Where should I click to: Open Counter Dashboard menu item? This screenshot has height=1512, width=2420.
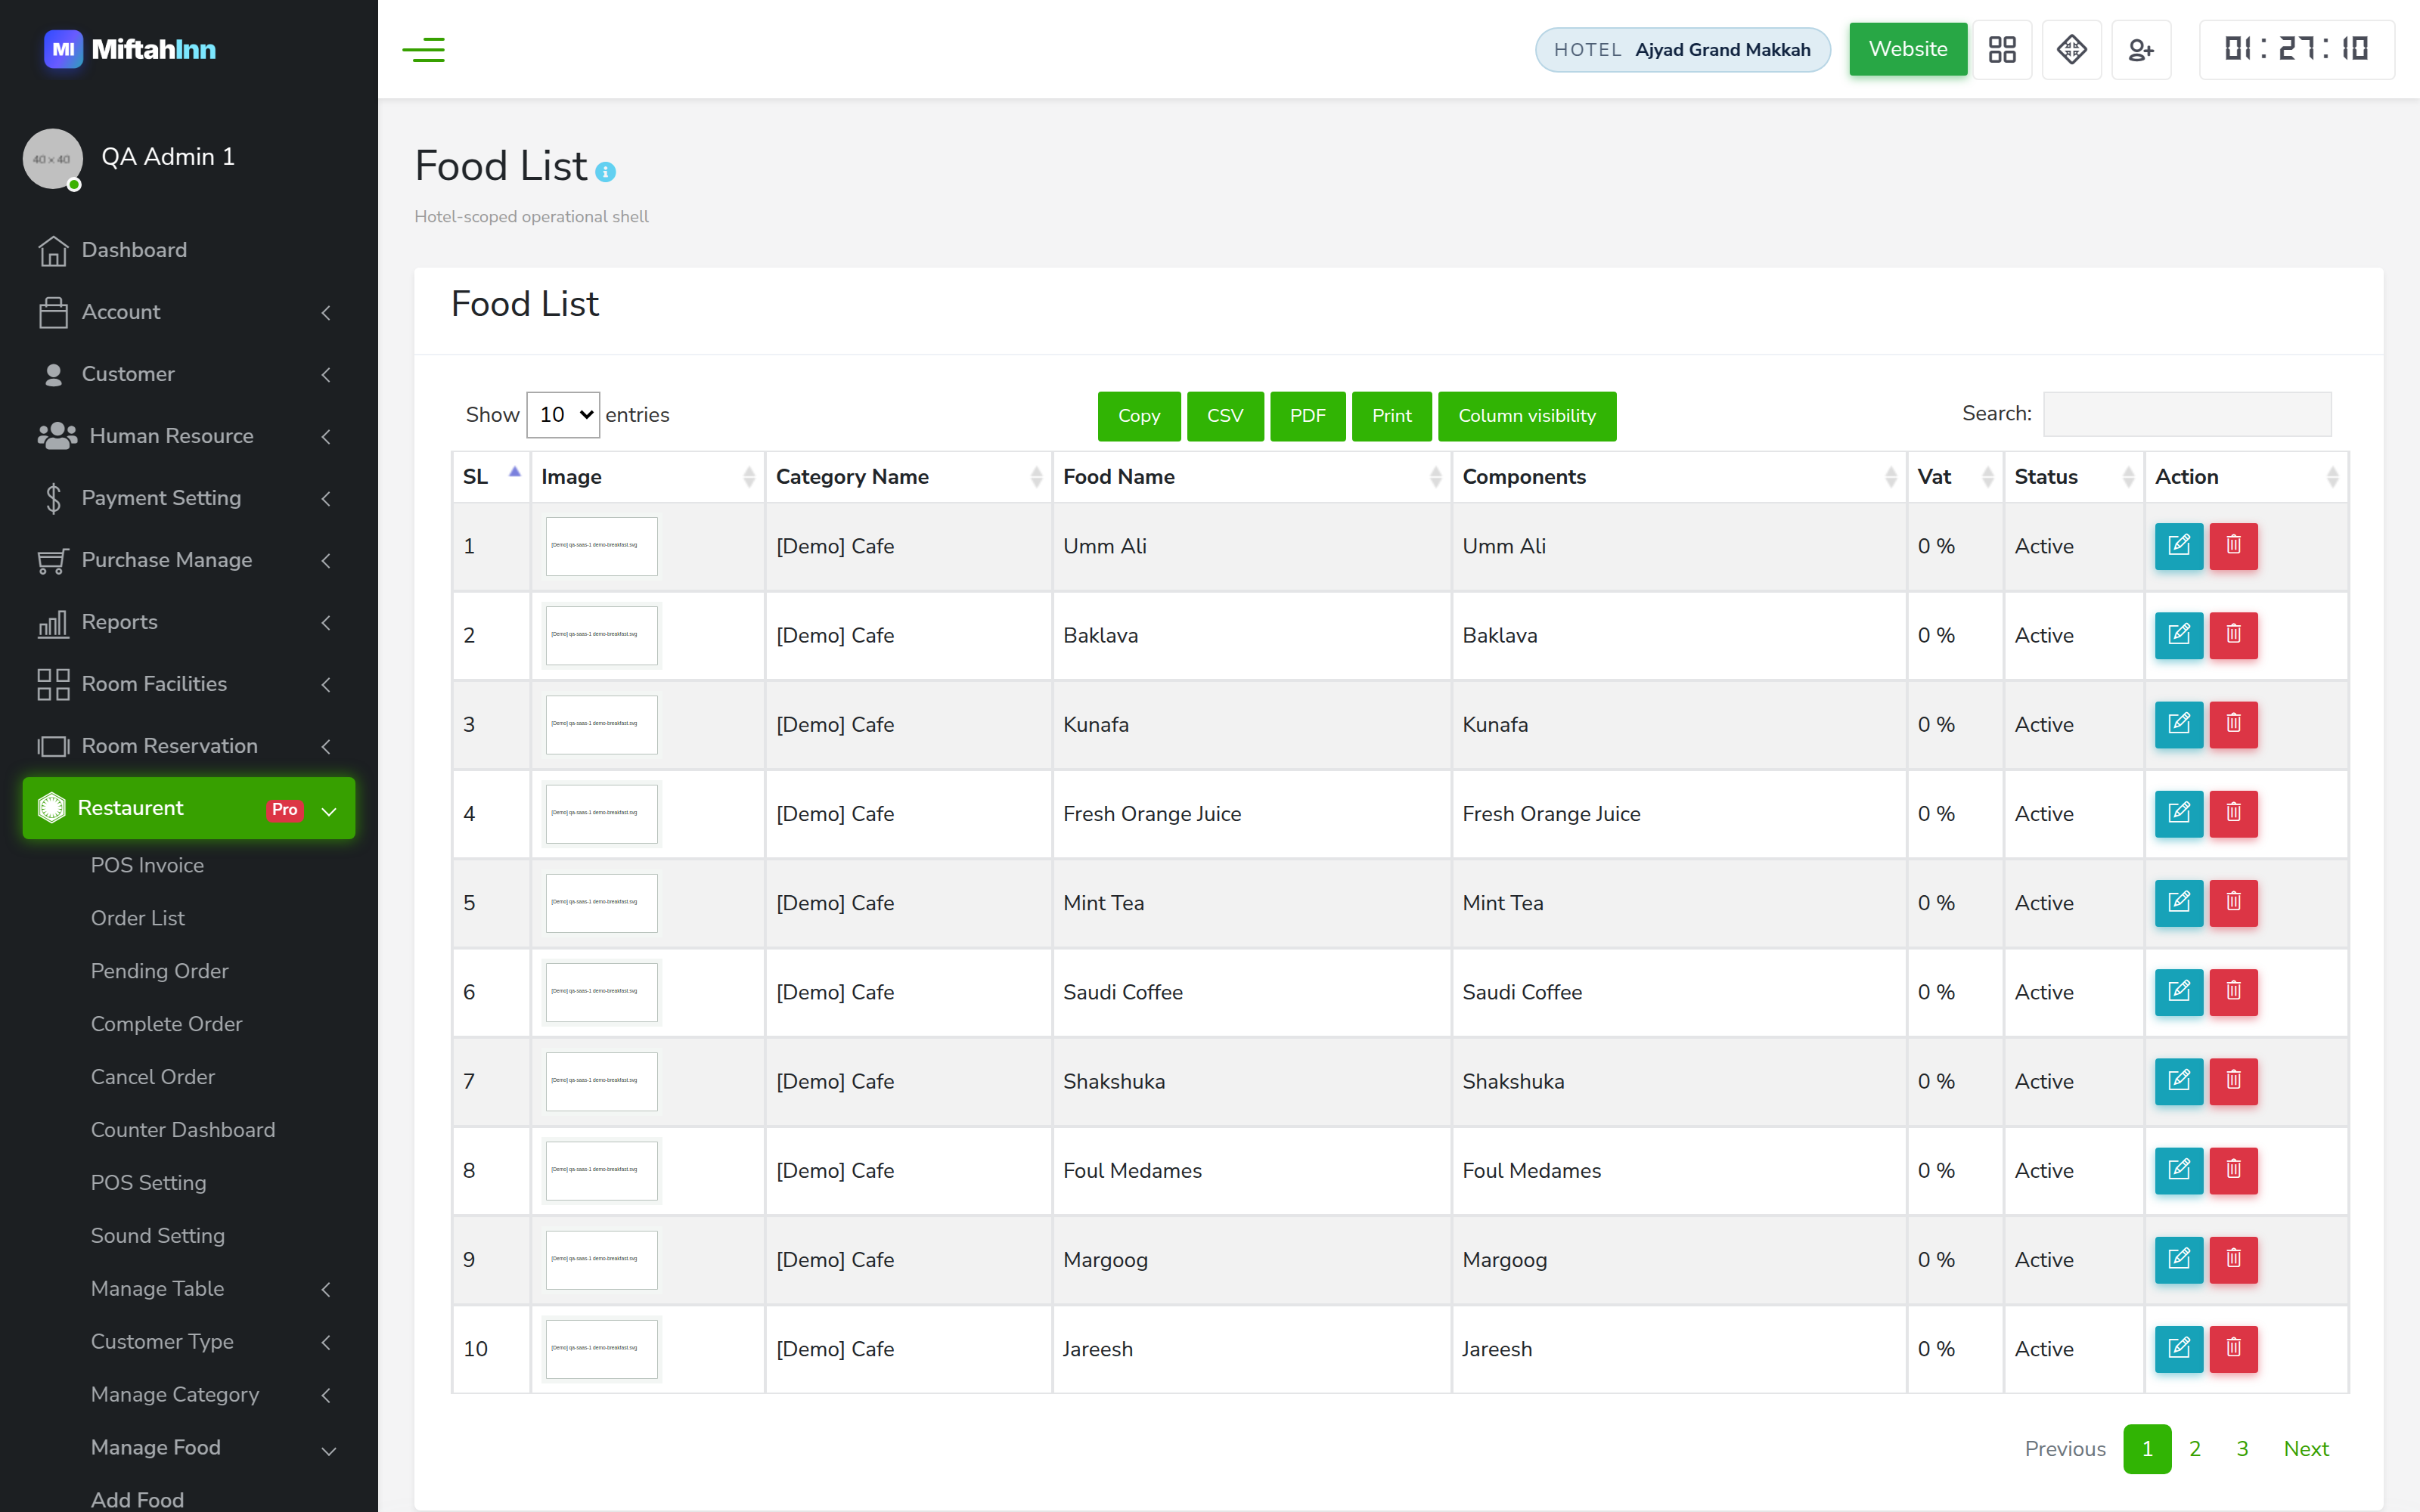(182, 1131)
